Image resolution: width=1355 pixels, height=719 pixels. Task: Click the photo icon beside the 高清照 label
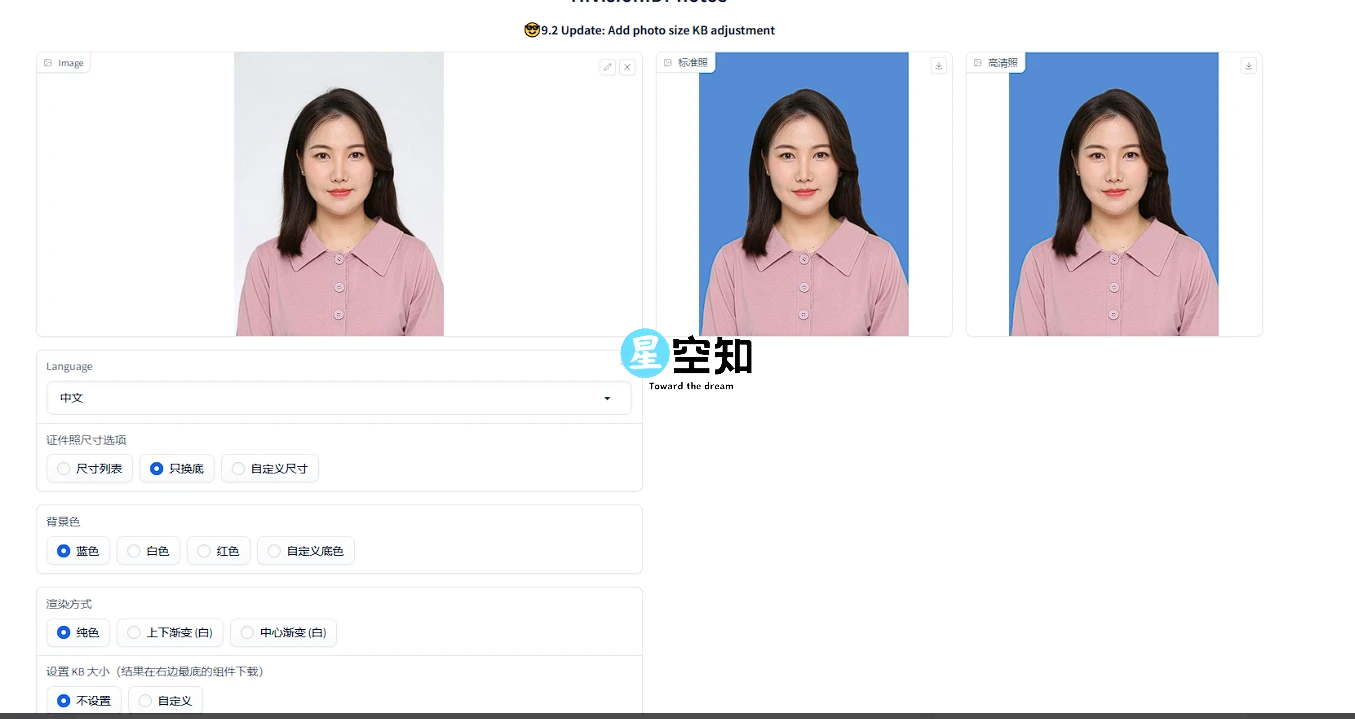[977, 61]
